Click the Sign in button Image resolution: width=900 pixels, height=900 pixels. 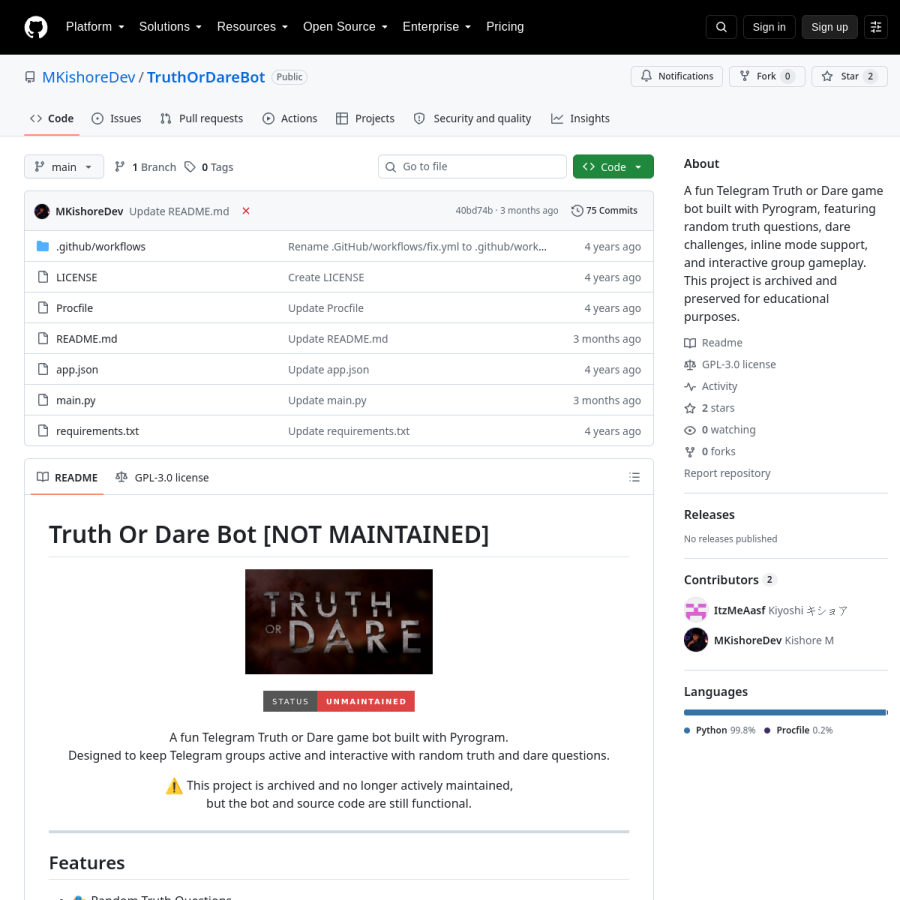click(769, 27)
